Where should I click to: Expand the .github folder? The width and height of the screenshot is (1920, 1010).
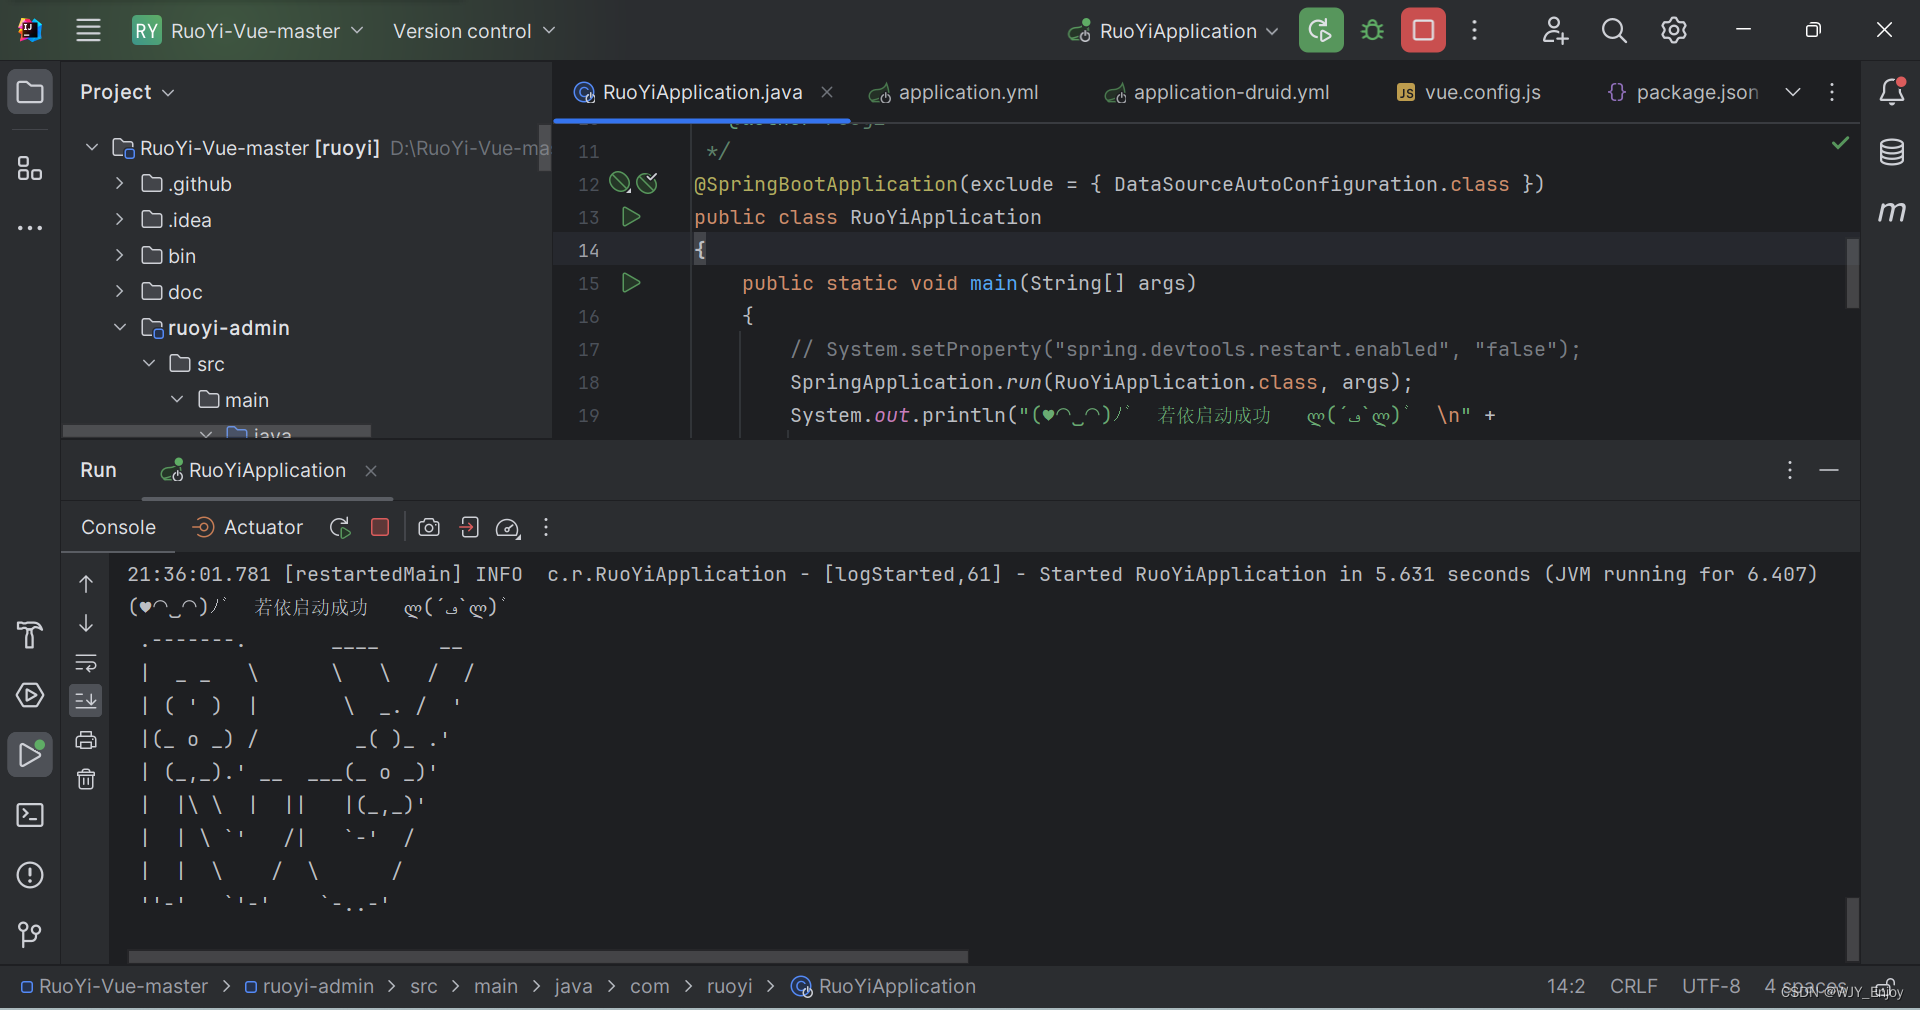119,184
